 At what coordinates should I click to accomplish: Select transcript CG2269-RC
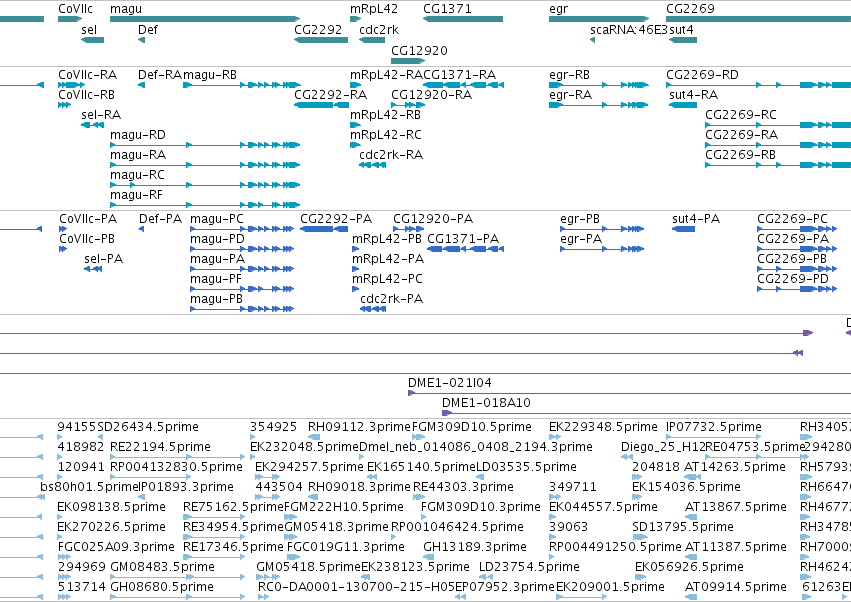click(x=741, y=115)
